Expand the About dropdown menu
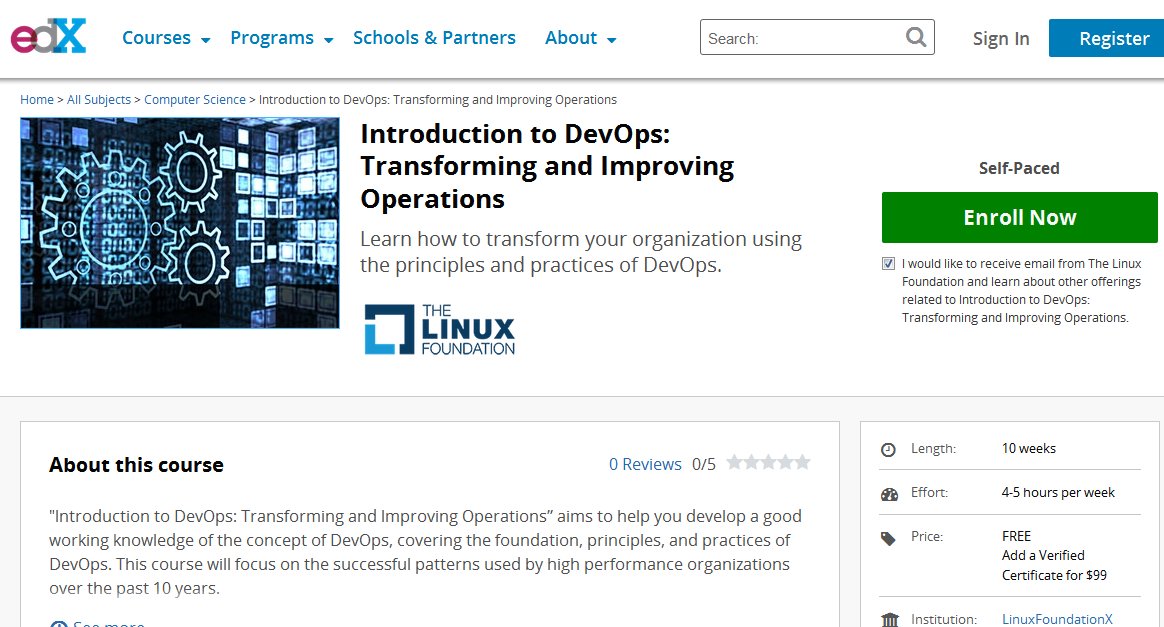The image size is (1164, 627). (x=581, y=38)
